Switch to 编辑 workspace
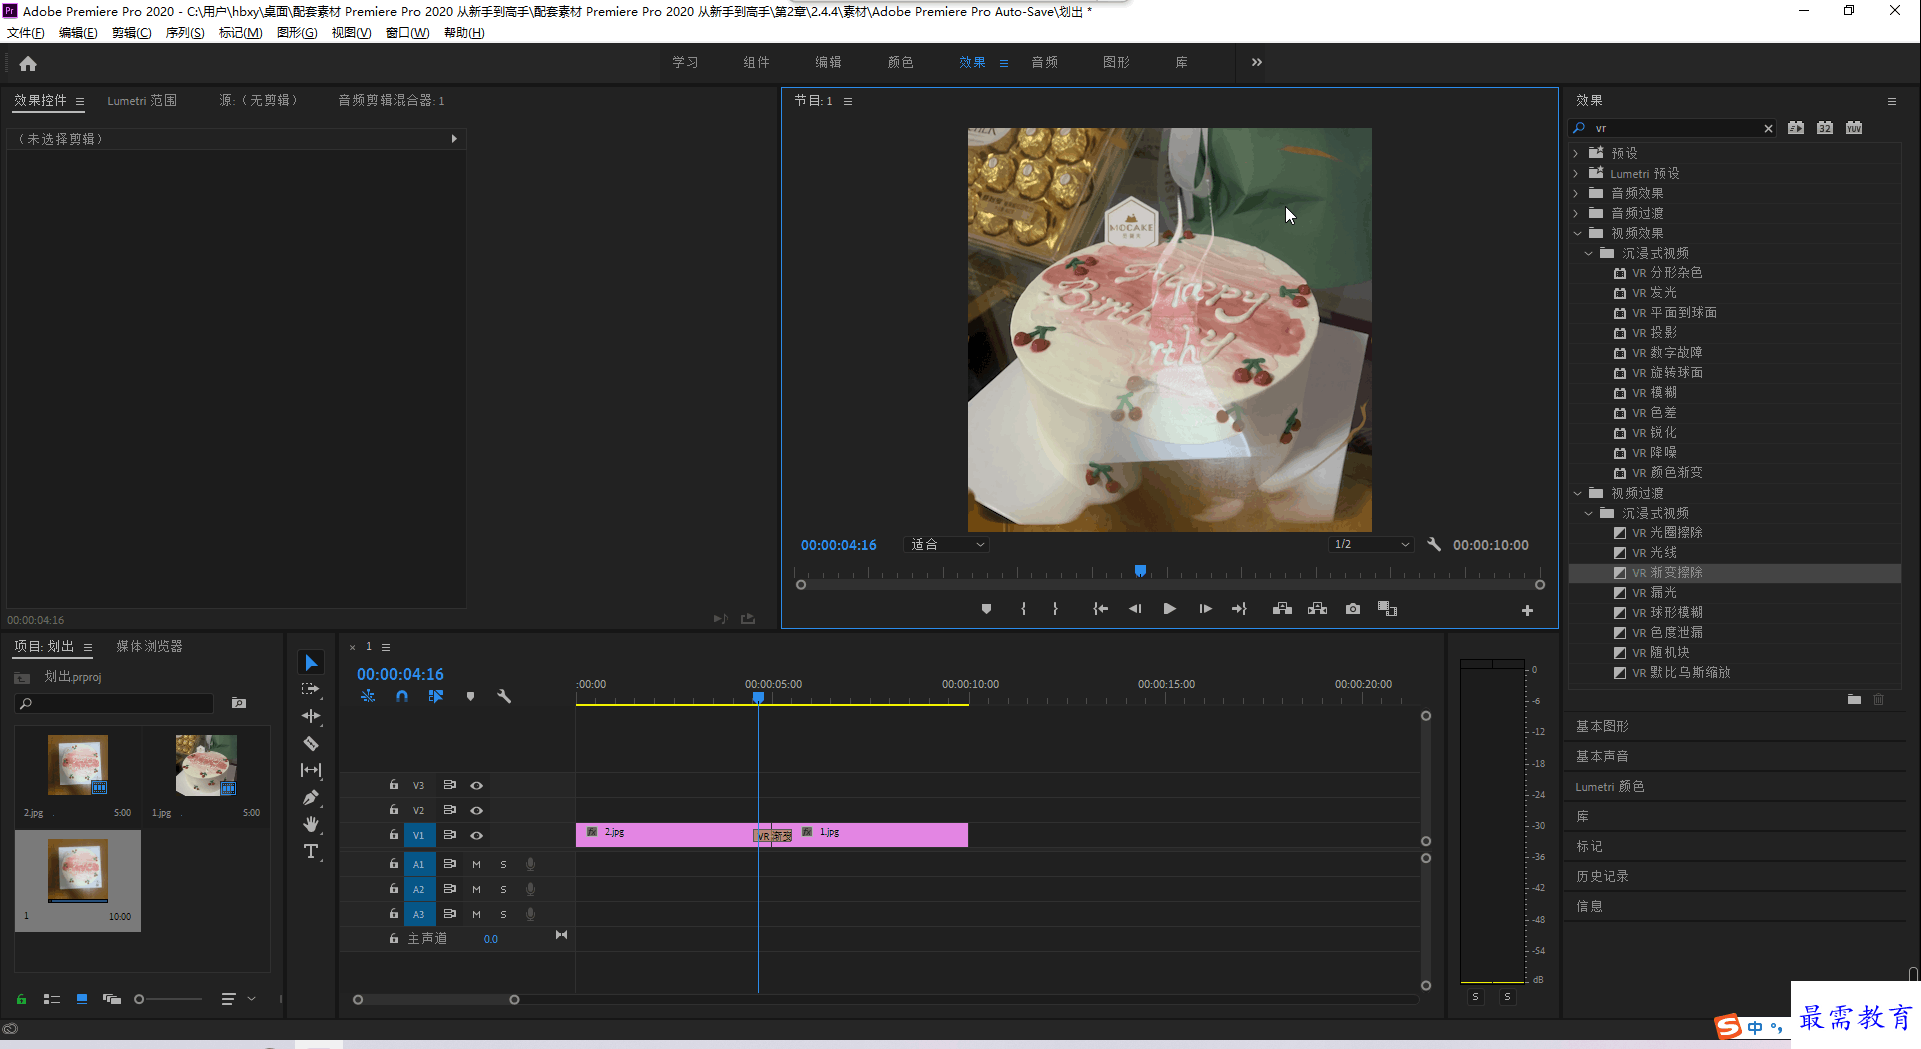 pos(828,62)
